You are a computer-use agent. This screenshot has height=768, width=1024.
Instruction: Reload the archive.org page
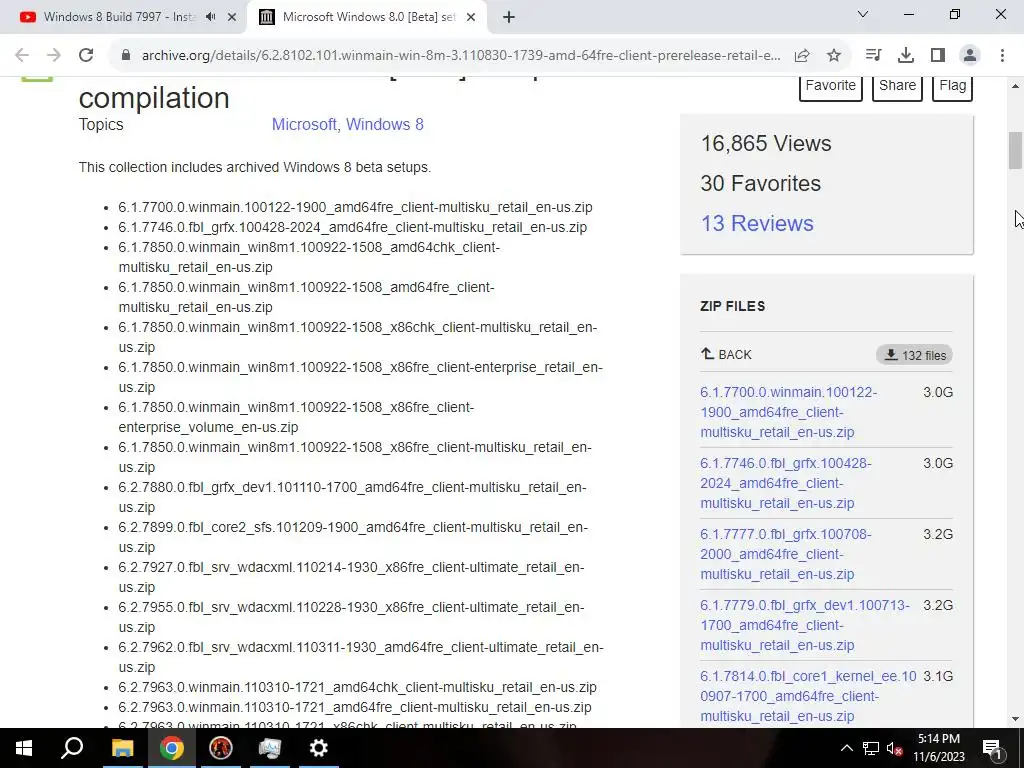86,56
